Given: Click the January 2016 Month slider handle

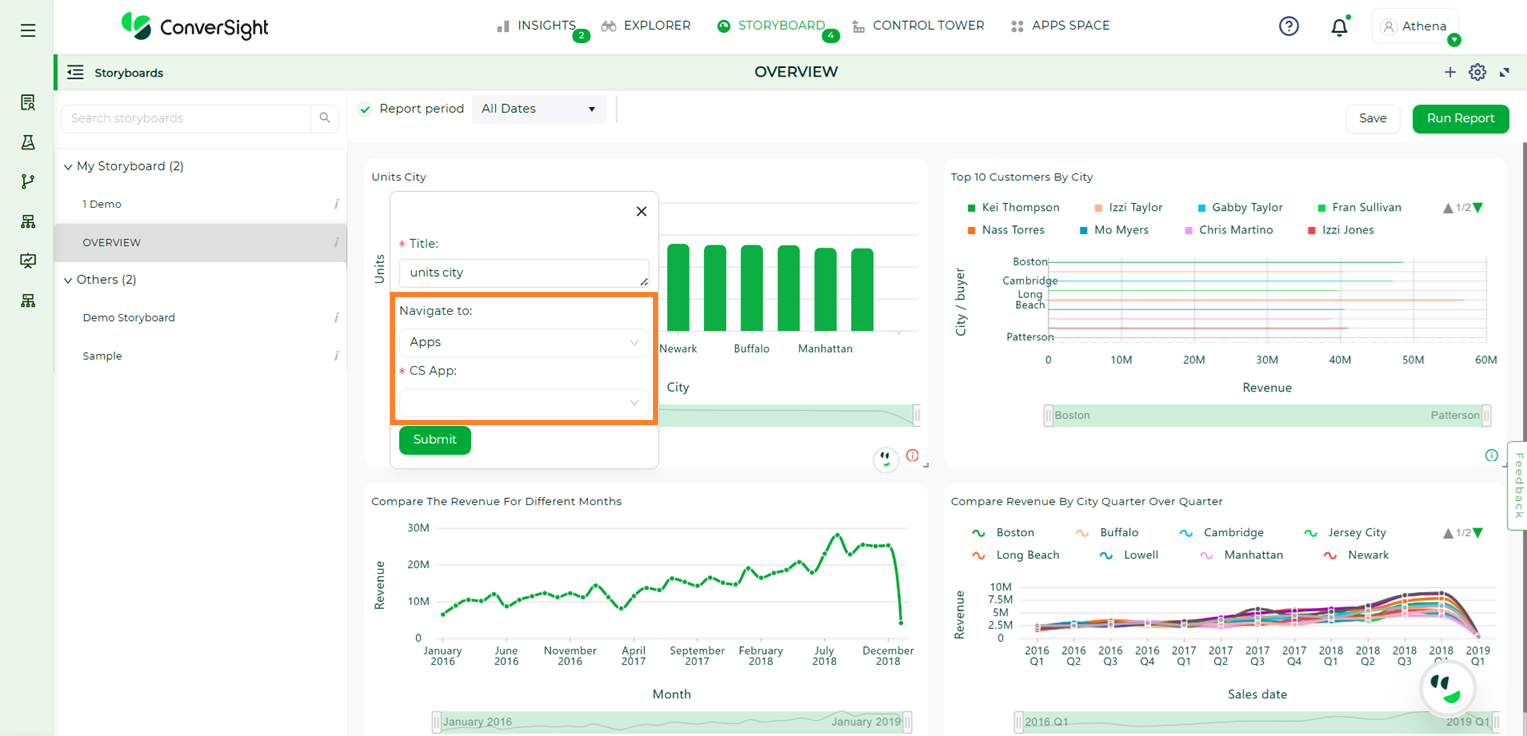Looking at the screenshot, I should (437, 722).
